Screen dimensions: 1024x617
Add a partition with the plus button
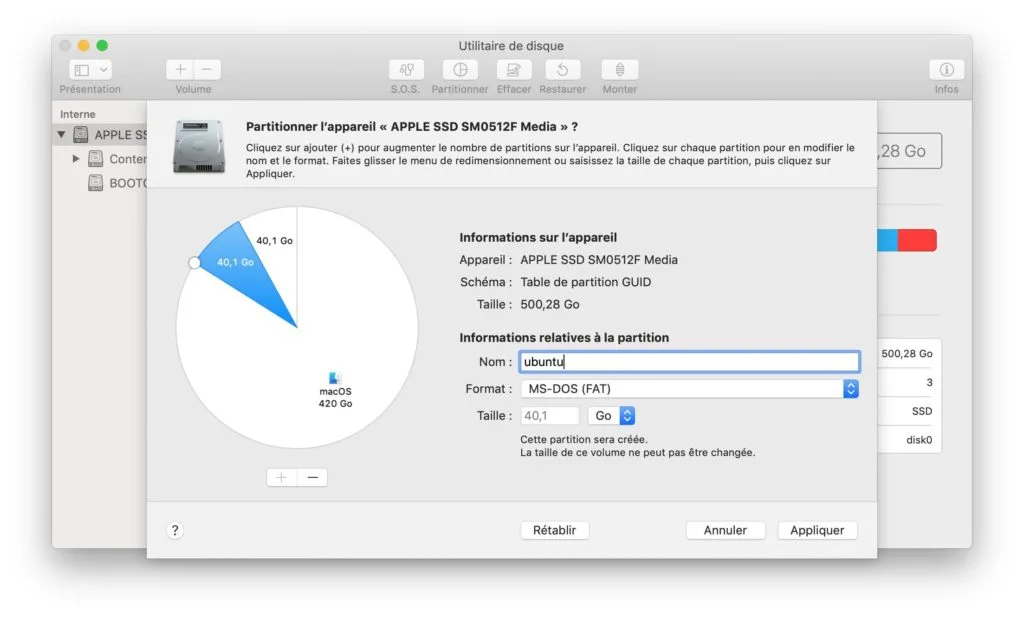(x=281, y=477)
